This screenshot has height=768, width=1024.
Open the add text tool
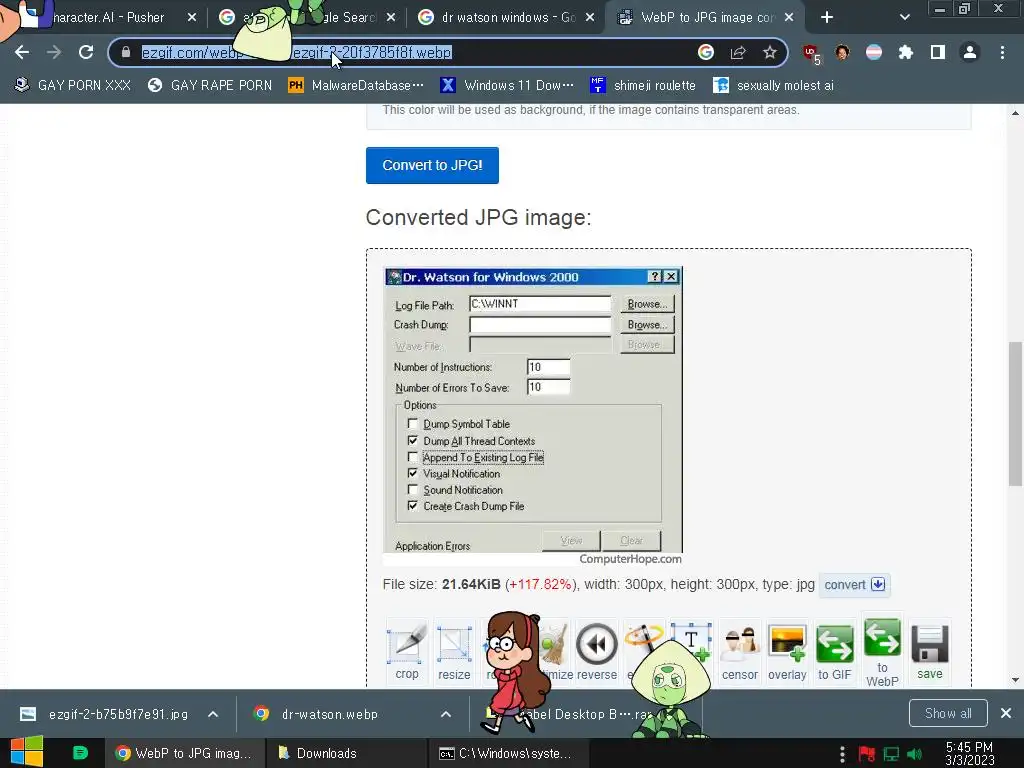[692, 643]
